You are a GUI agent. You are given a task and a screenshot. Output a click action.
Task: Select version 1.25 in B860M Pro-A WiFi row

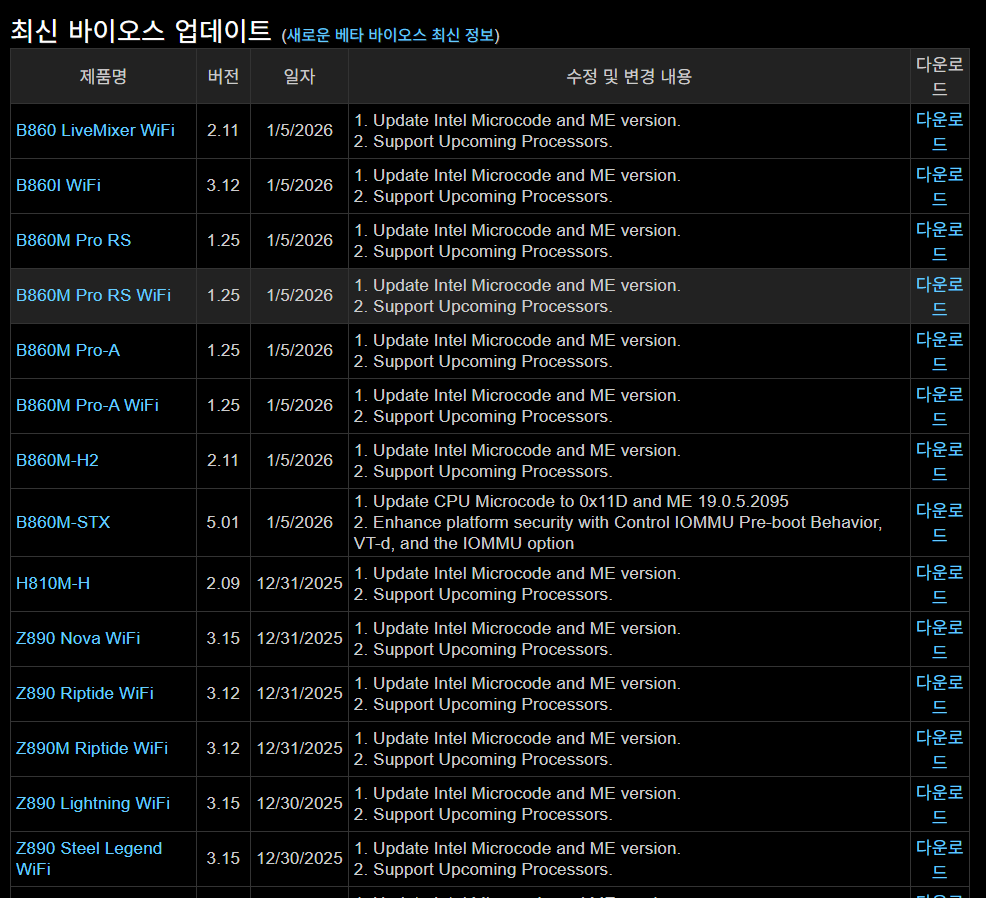point(223,406)
